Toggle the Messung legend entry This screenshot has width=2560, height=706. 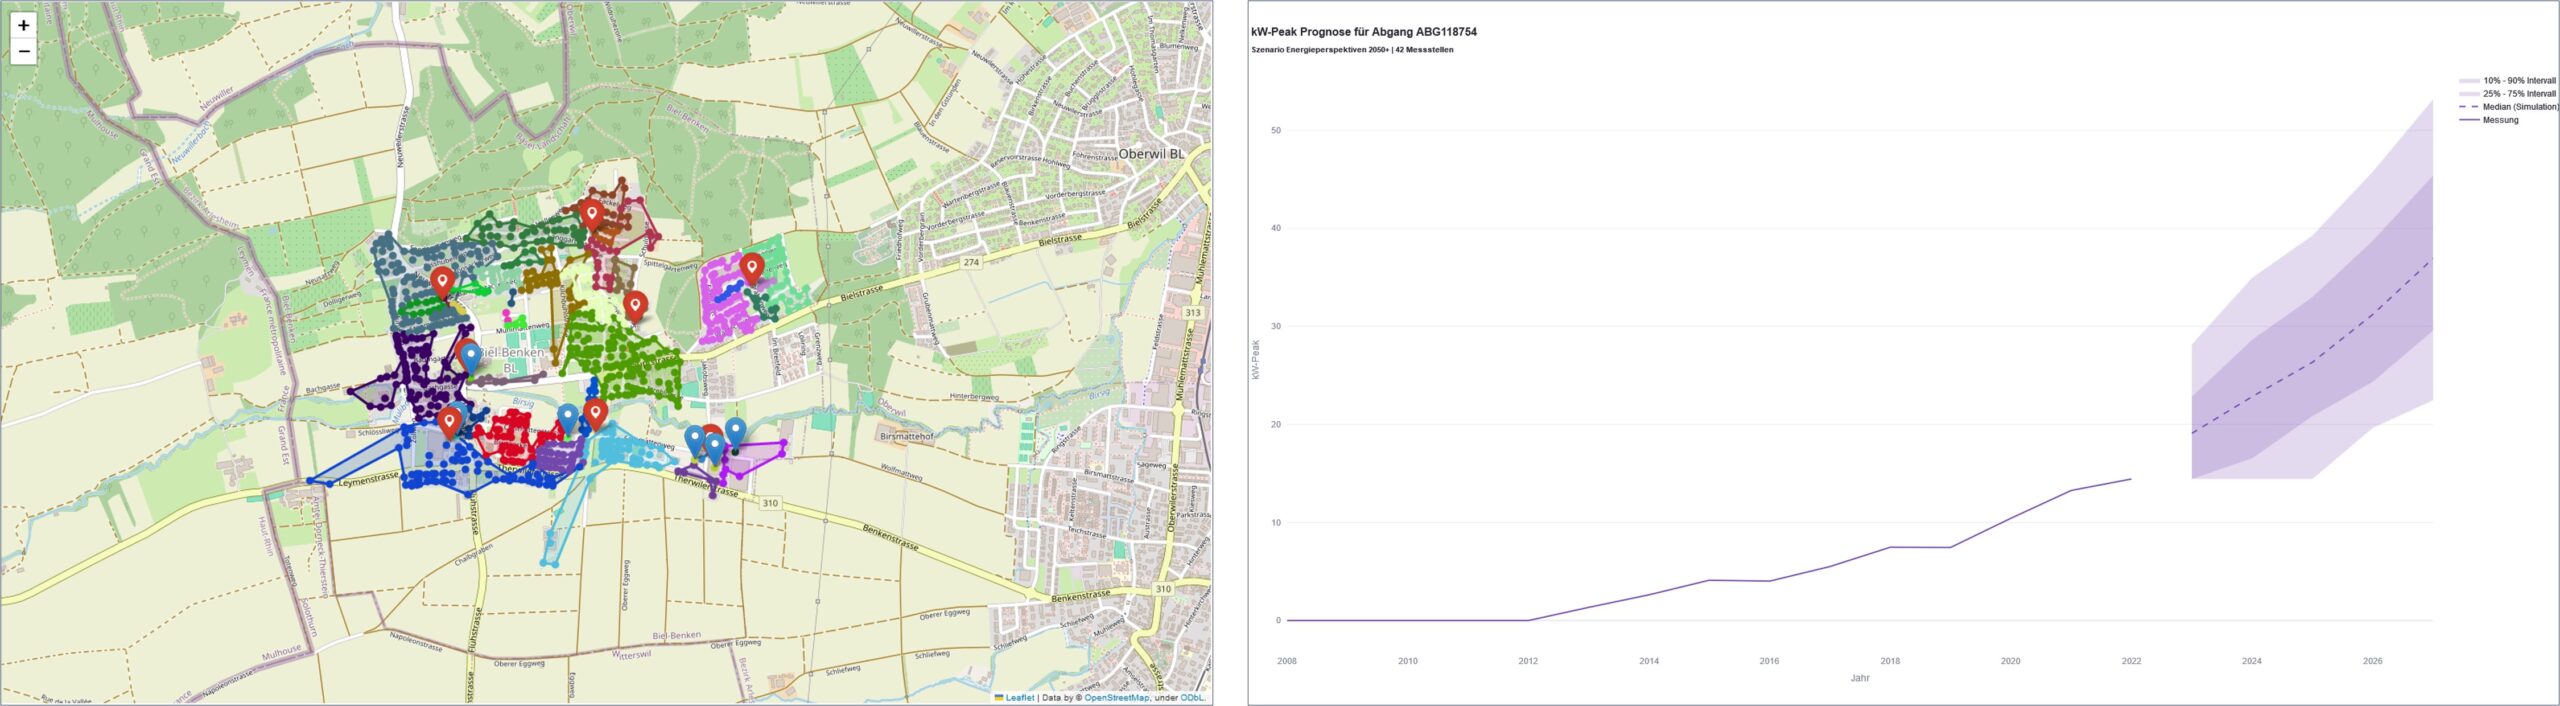(2500, 120)
